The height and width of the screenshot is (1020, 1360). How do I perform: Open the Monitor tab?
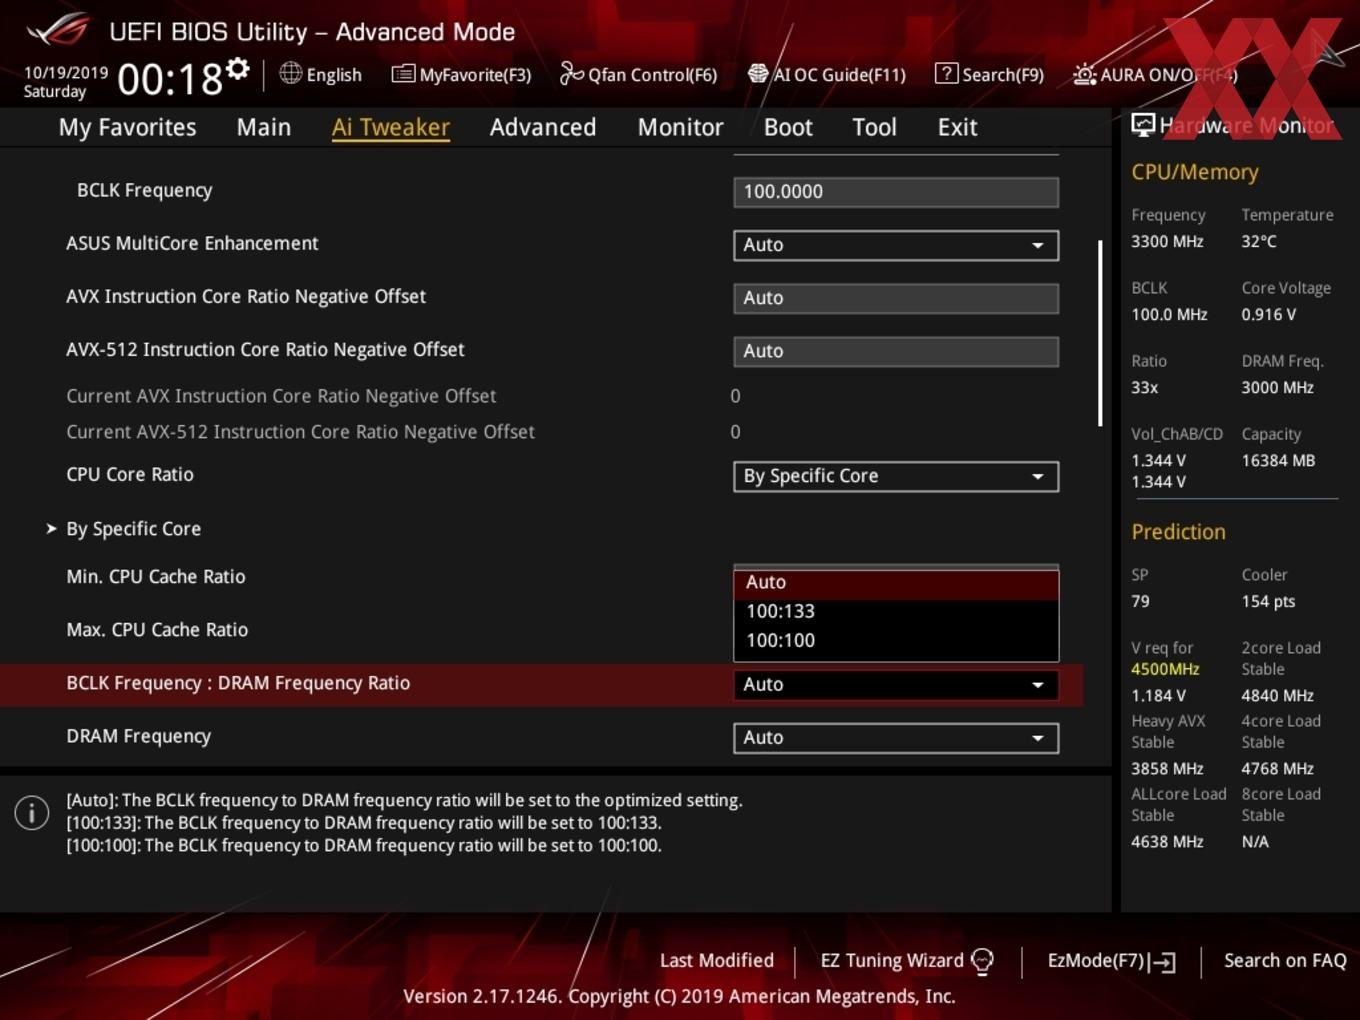click(x=680, y=127)
